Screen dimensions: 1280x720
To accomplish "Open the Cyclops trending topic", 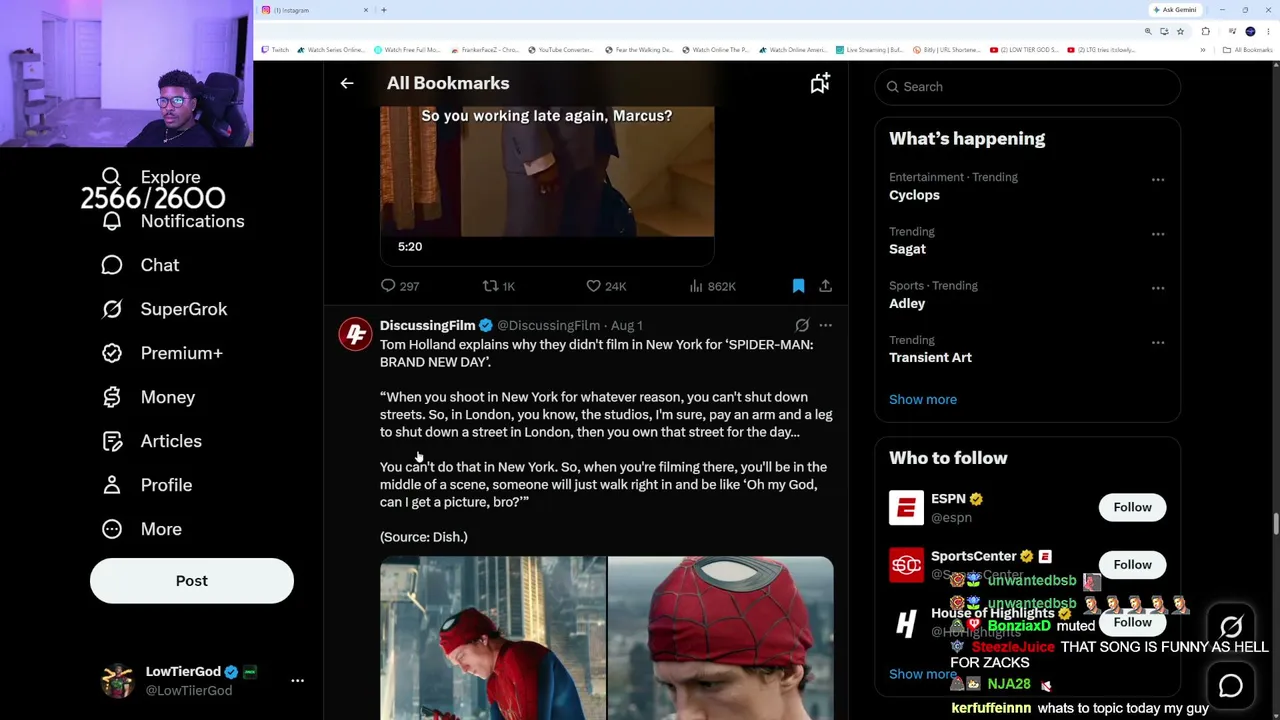I will [914, 195].
